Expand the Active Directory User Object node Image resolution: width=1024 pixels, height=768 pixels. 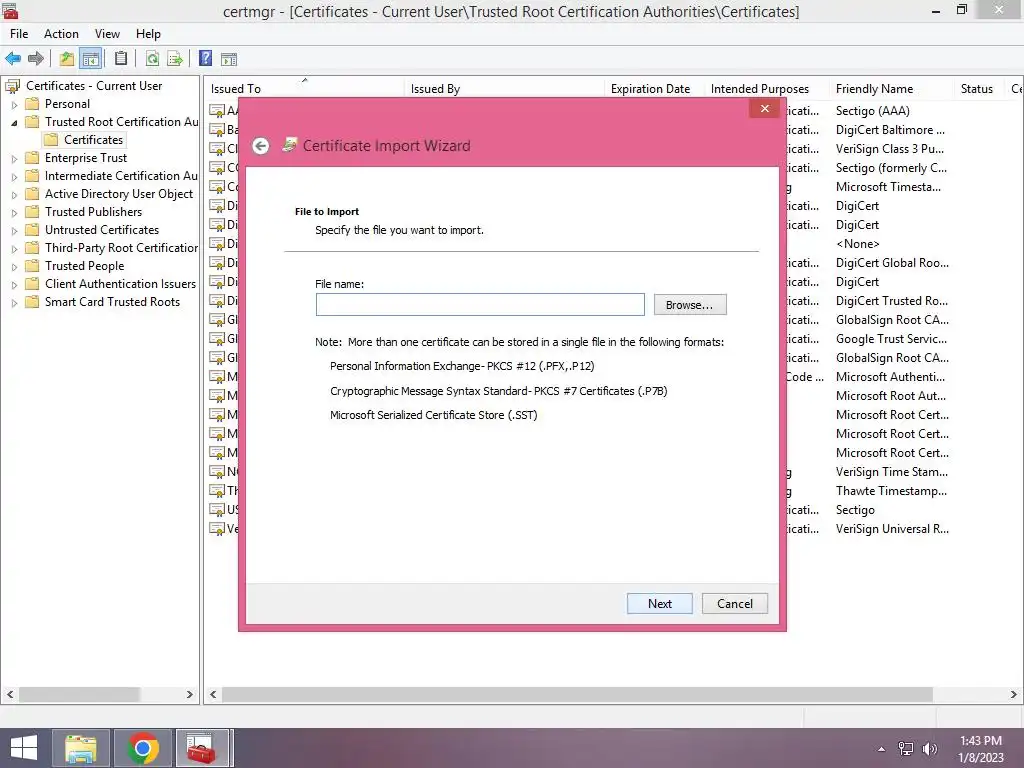(14, 195)
